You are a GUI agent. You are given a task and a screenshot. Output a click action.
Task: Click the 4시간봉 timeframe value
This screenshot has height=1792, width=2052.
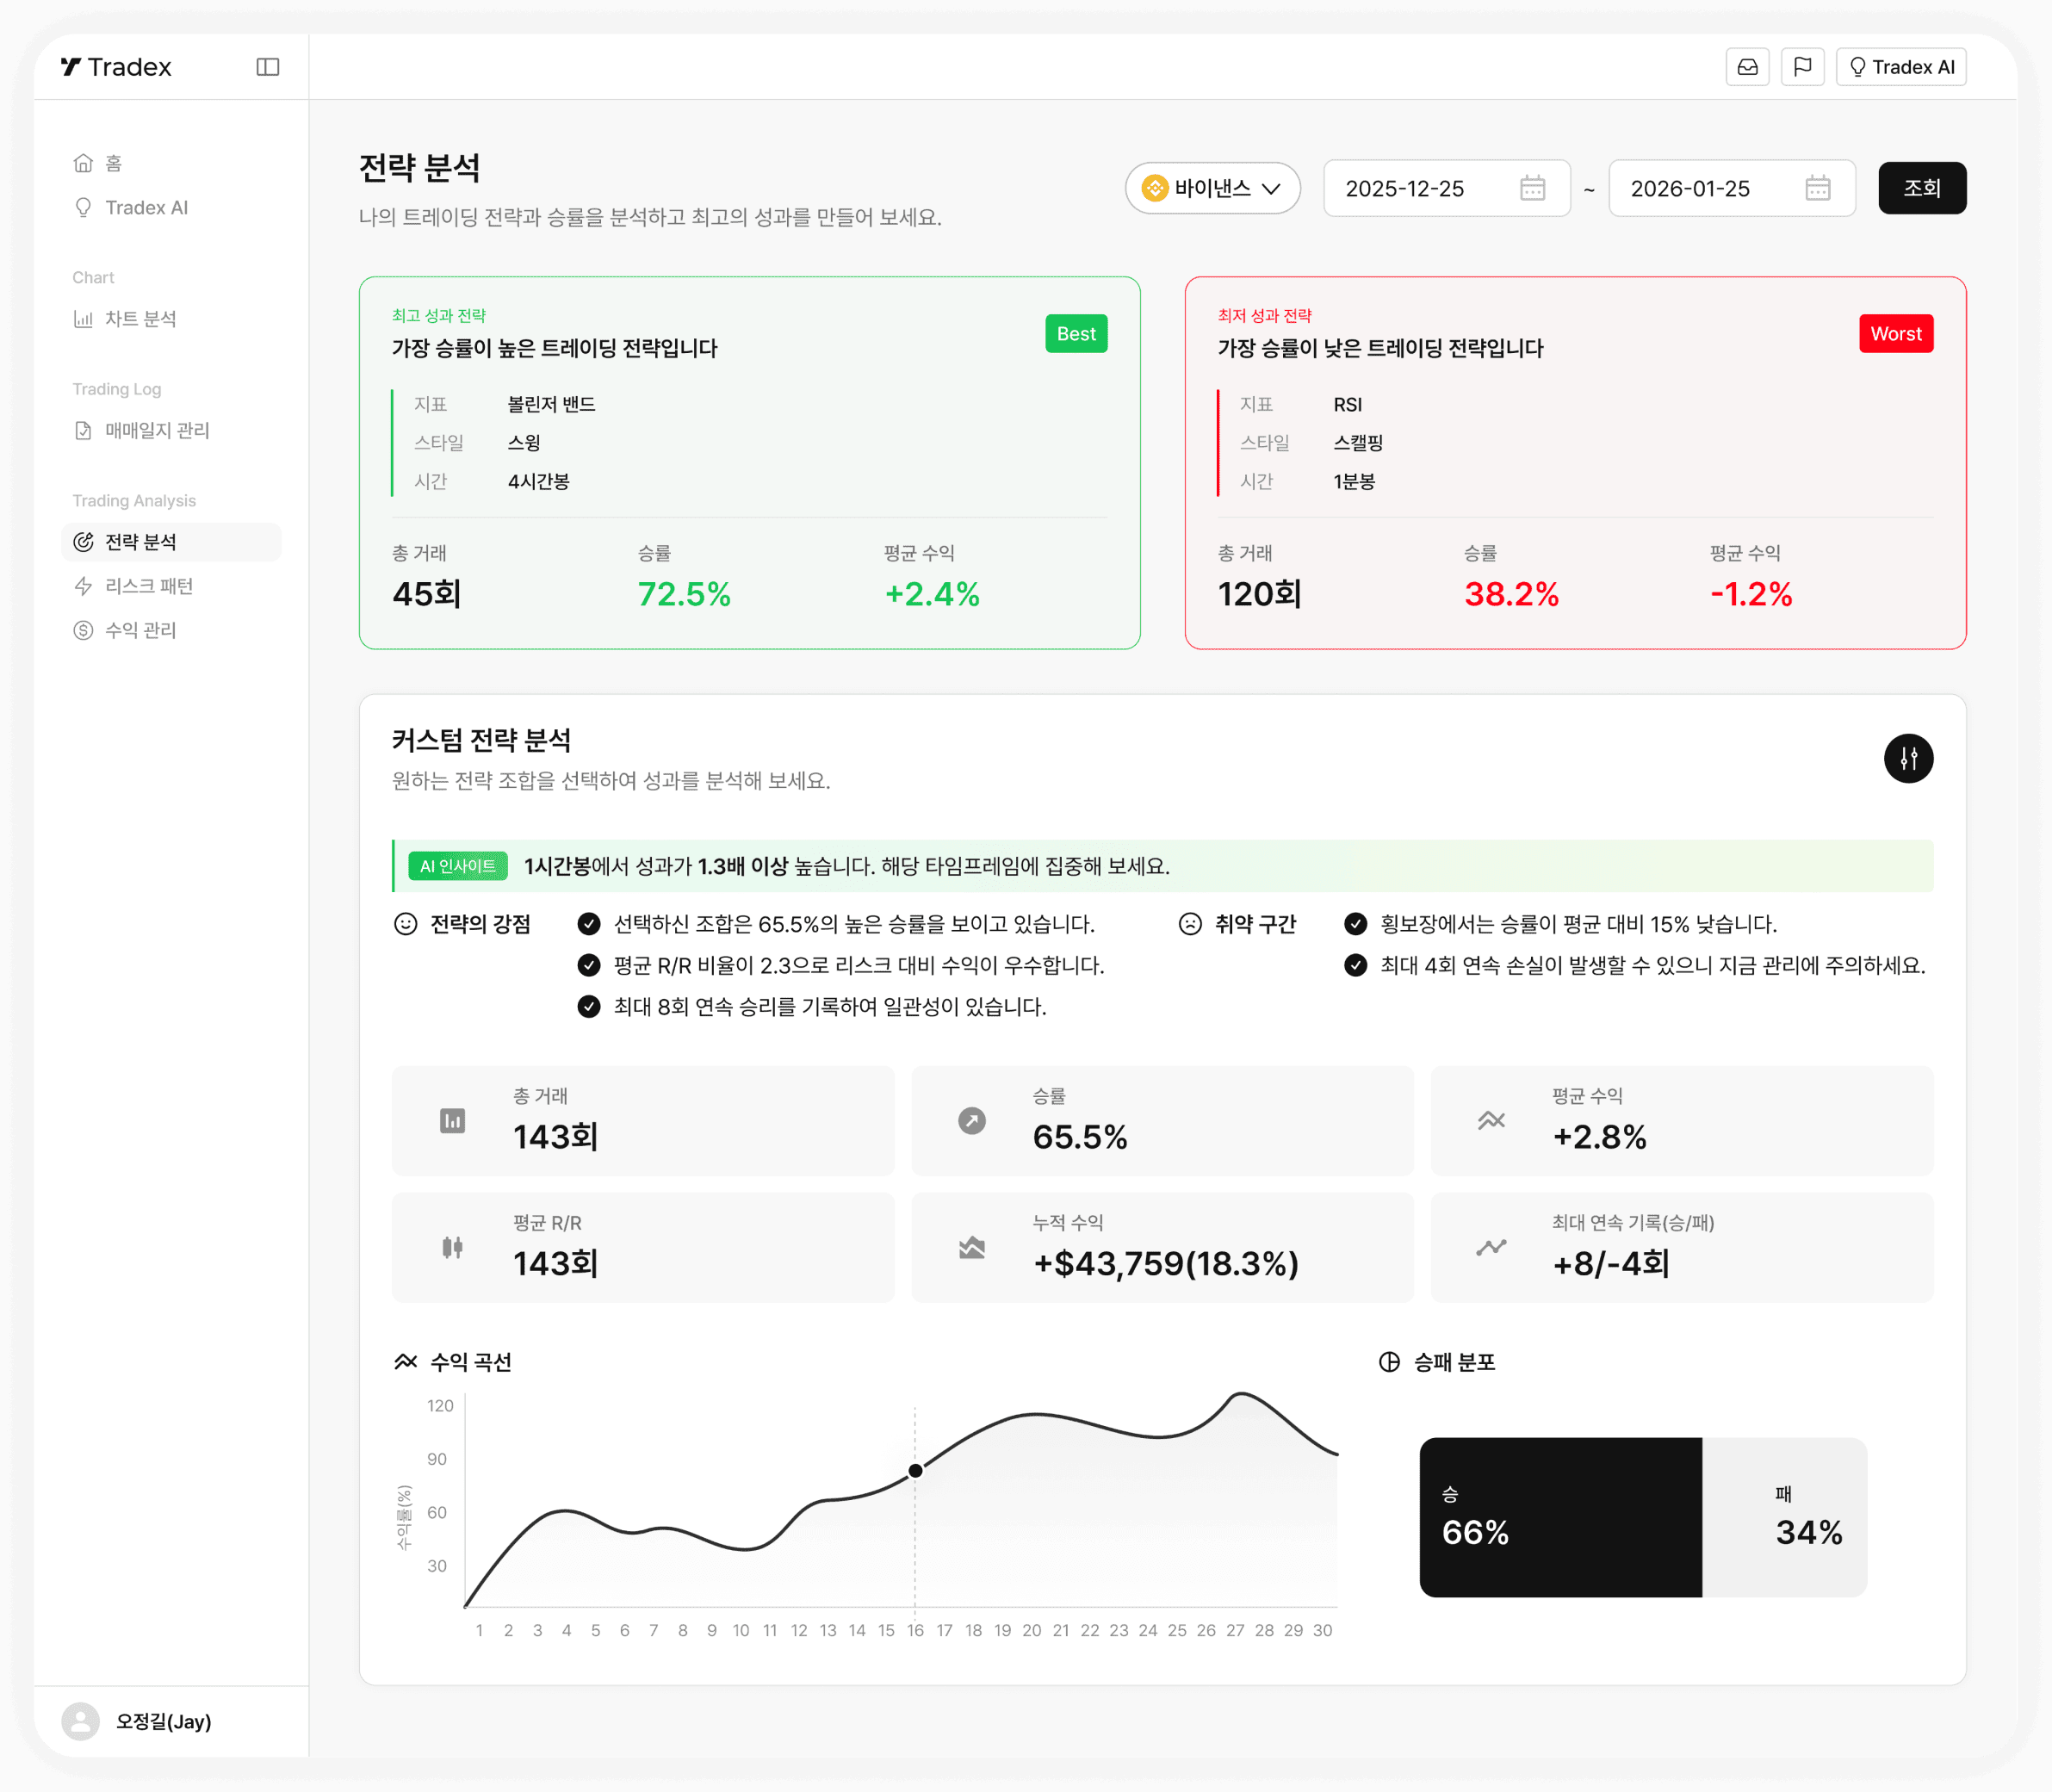pyautogui.click(x=538, y=481)
